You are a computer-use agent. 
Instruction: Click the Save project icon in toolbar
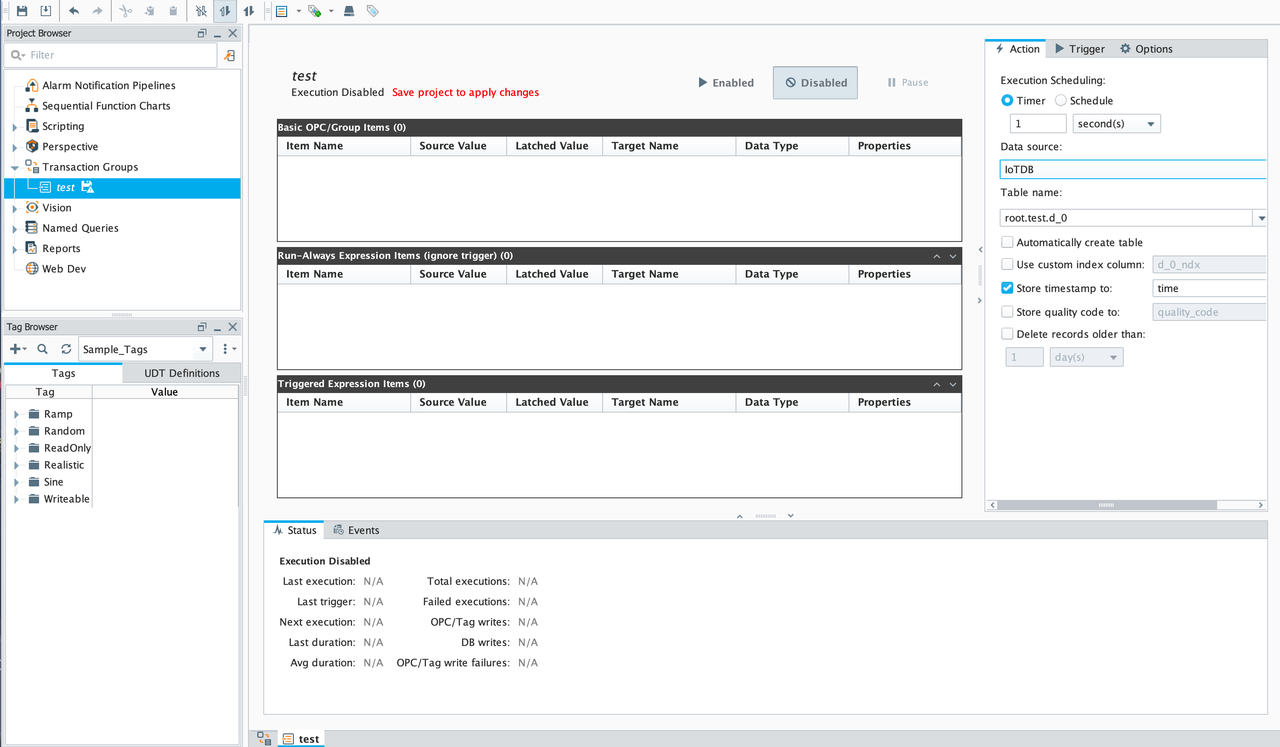[x=22, y=11]
